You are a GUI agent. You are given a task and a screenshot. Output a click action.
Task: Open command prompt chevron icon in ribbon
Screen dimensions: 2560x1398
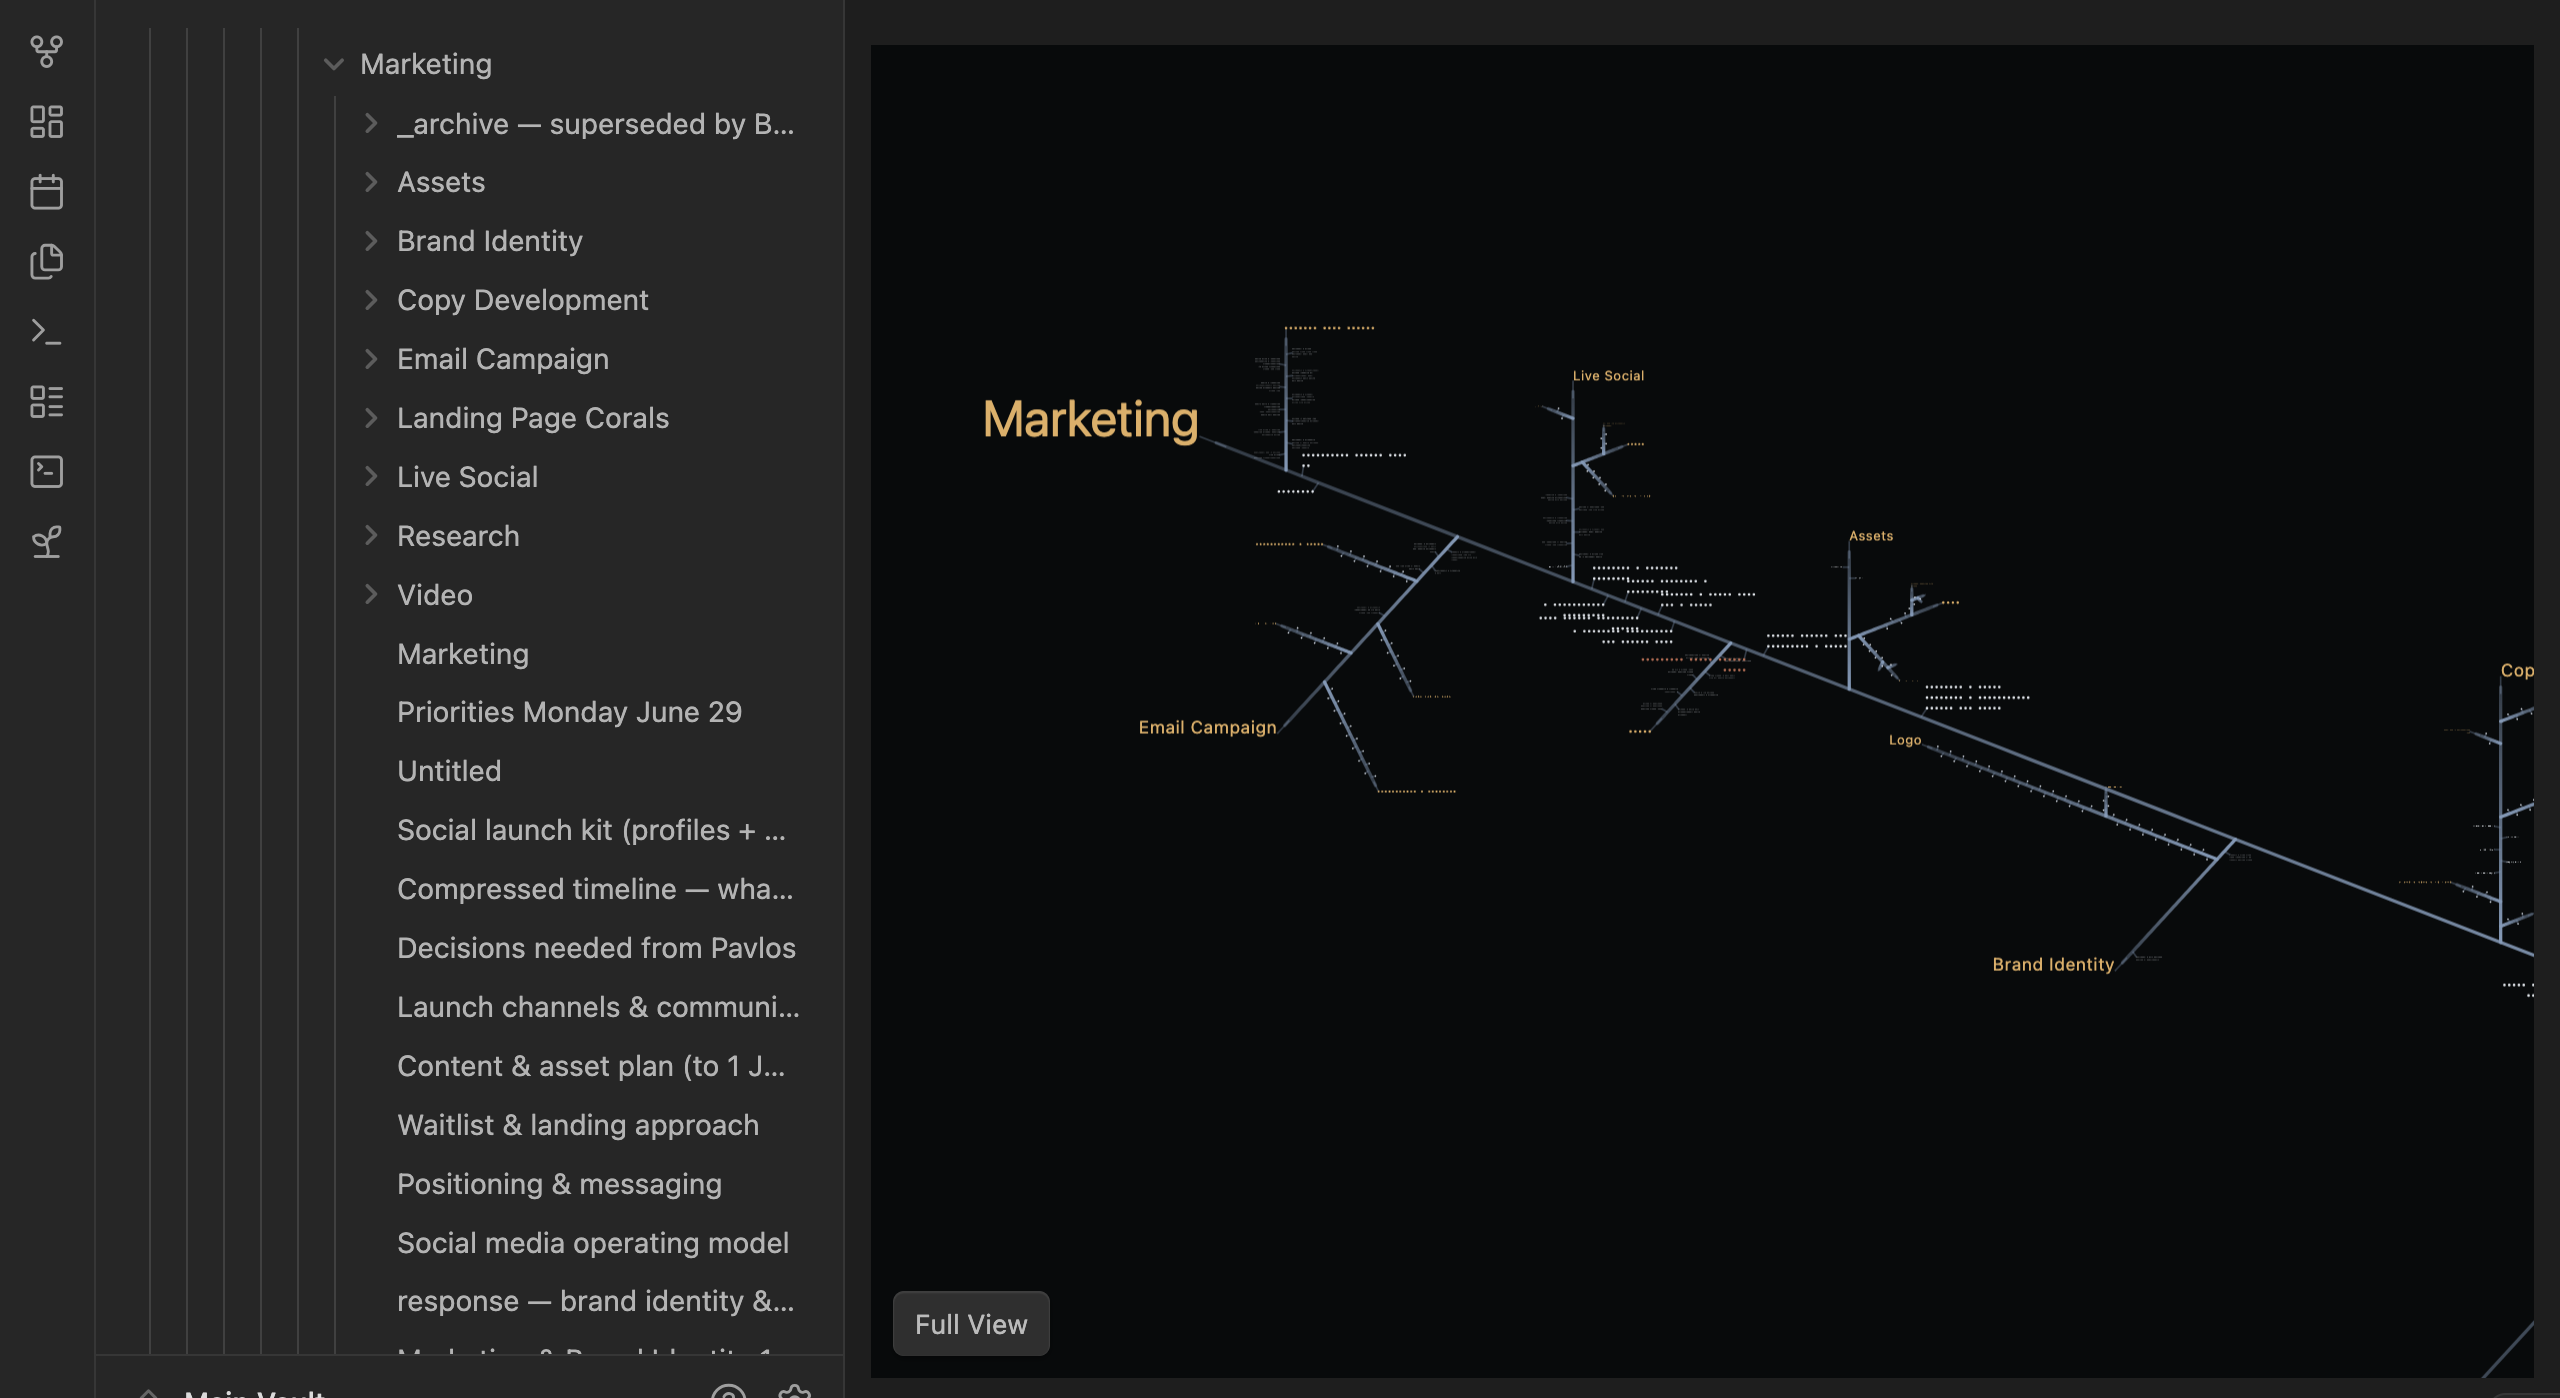(46, 332)
